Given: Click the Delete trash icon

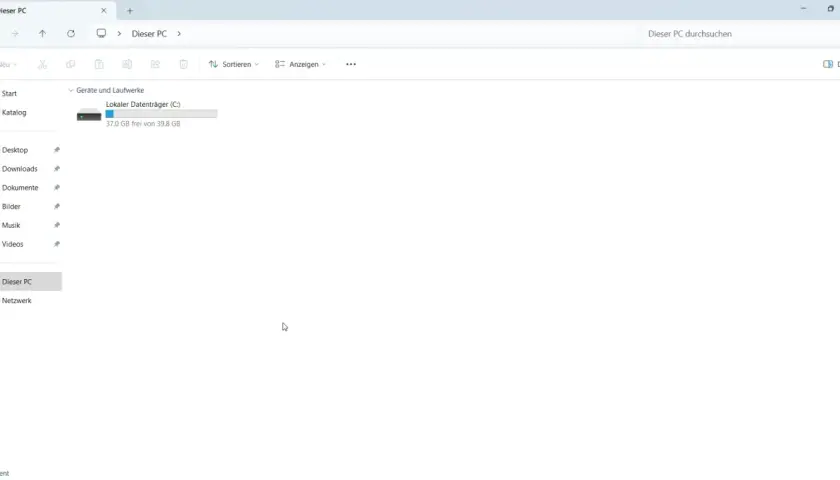Looking at the screenshot, I should [x=184, y=64].
